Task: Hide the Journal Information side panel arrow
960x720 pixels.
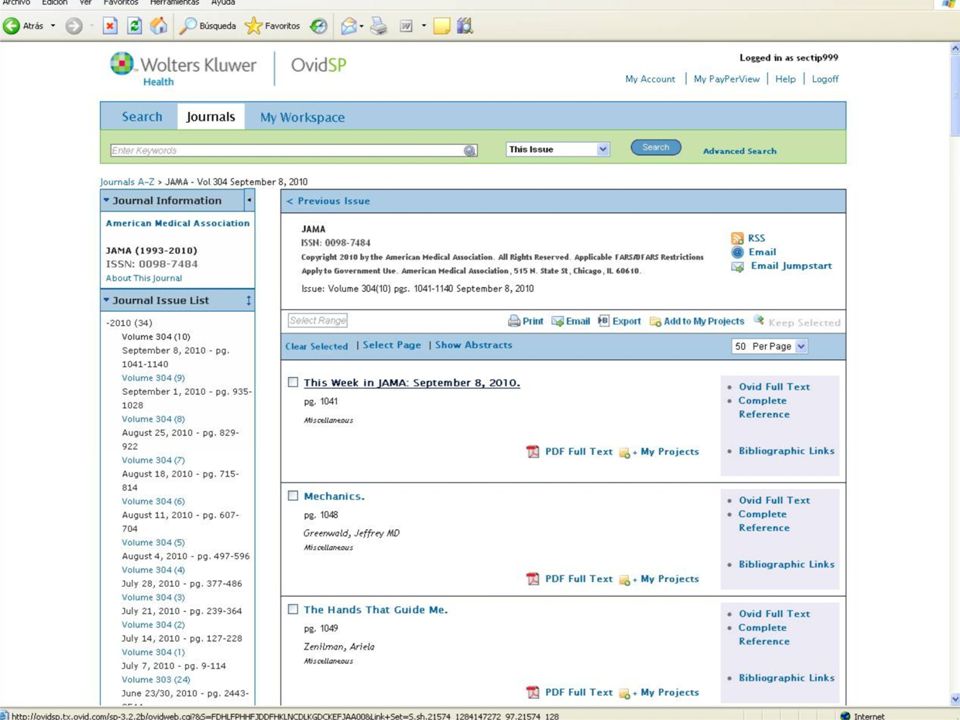Action: [x=249, y=200]
